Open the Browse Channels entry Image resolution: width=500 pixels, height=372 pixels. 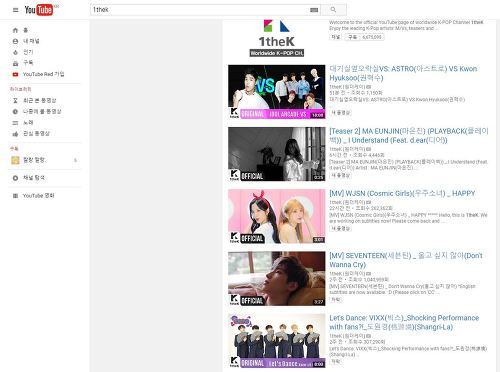click(33, 178)
